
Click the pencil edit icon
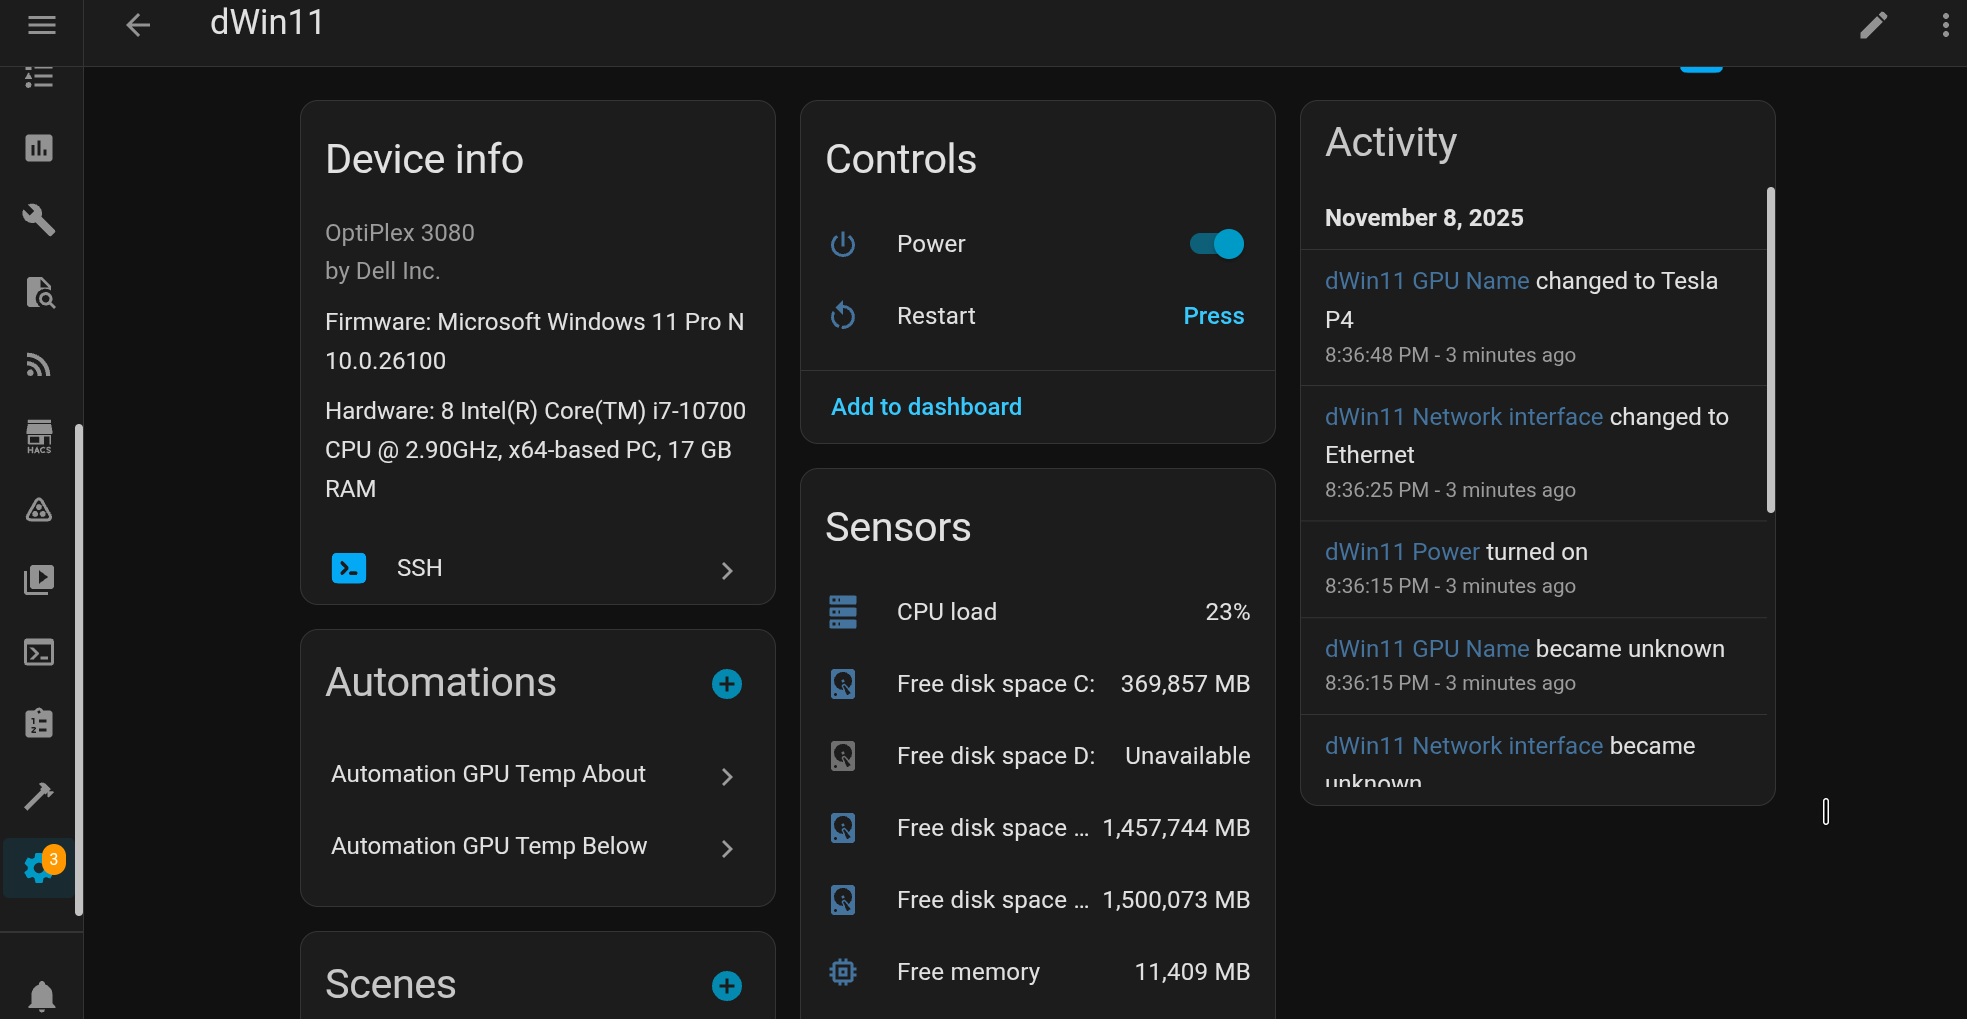tap(1873, 25)
